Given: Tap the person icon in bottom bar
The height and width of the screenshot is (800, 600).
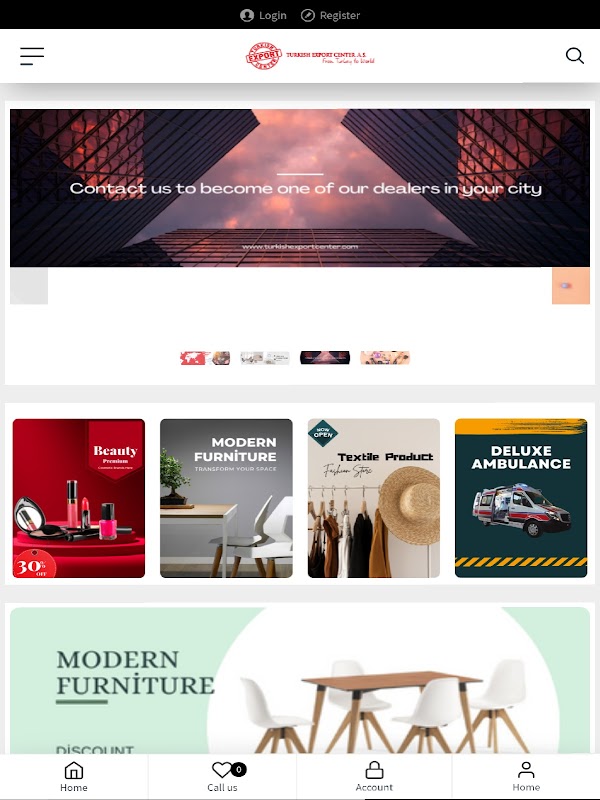Looking at the screenshot, I should tap(526, 770).
